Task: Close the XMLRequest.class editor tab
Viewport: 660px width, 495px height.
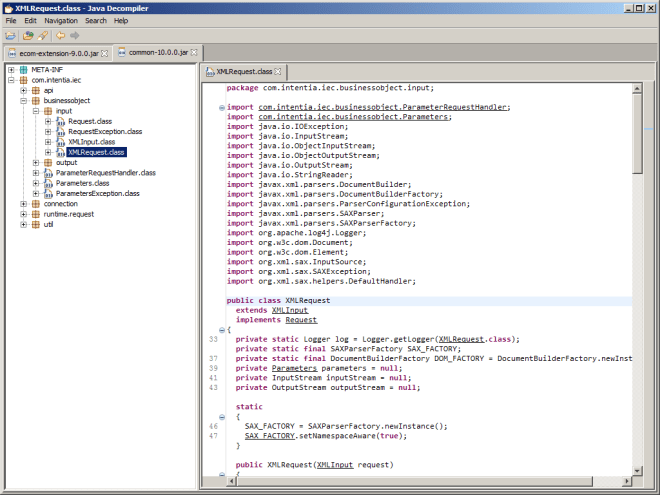Action: coord(280,72)
